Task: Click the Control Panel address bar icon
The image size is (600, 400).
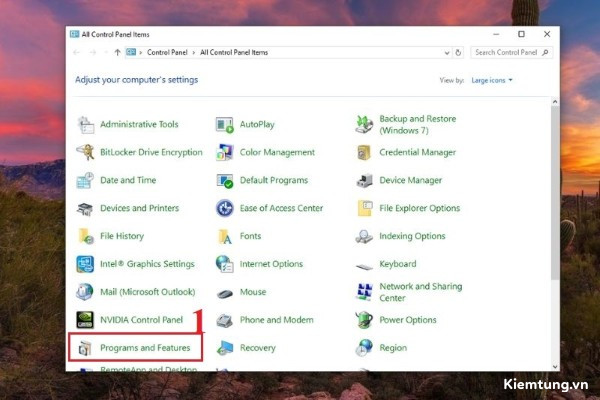Action: (x=131, y=52)
